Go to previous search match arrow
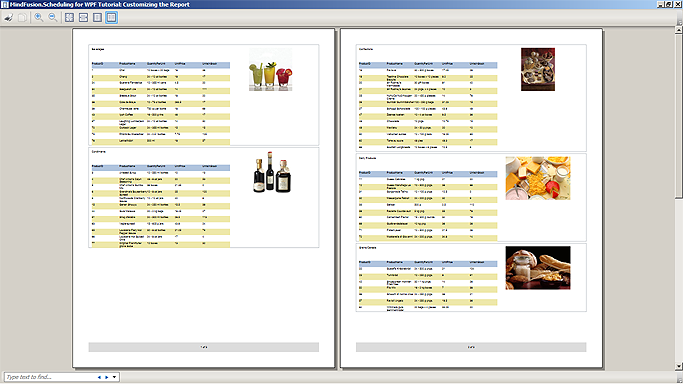The image size is (683, 384). [x=99, y=377]
